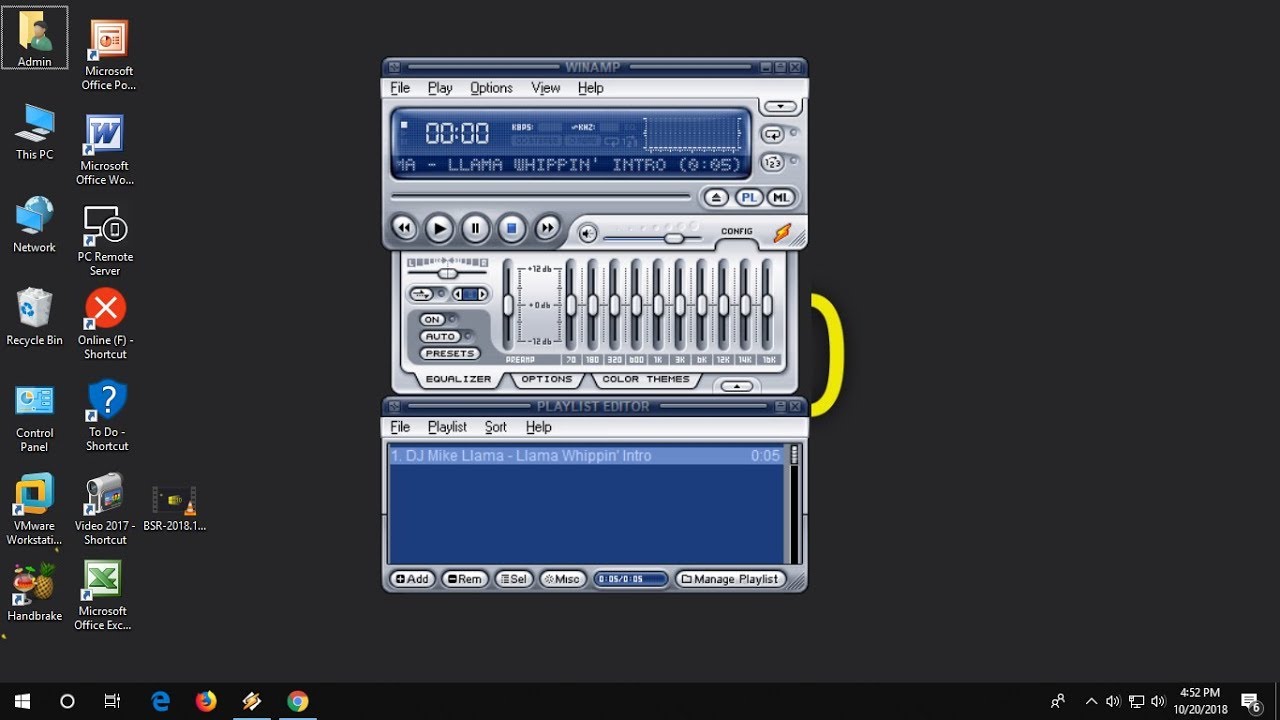Open Chrome from the taskbar

297,701
